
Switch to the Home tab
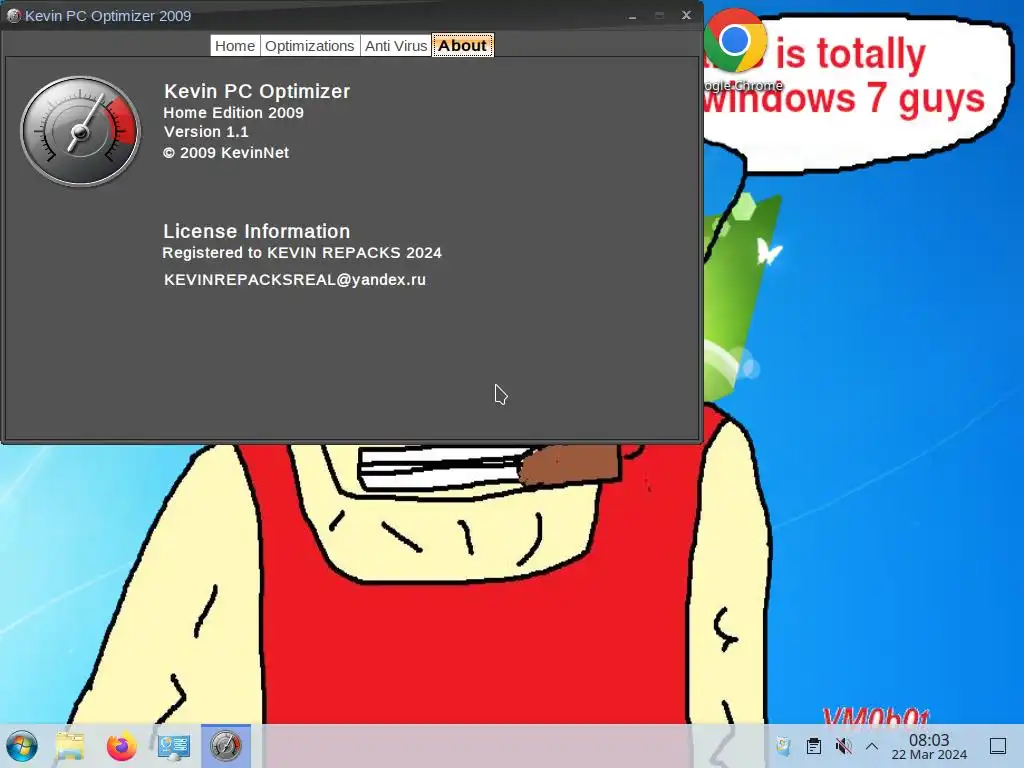(235, 46)
